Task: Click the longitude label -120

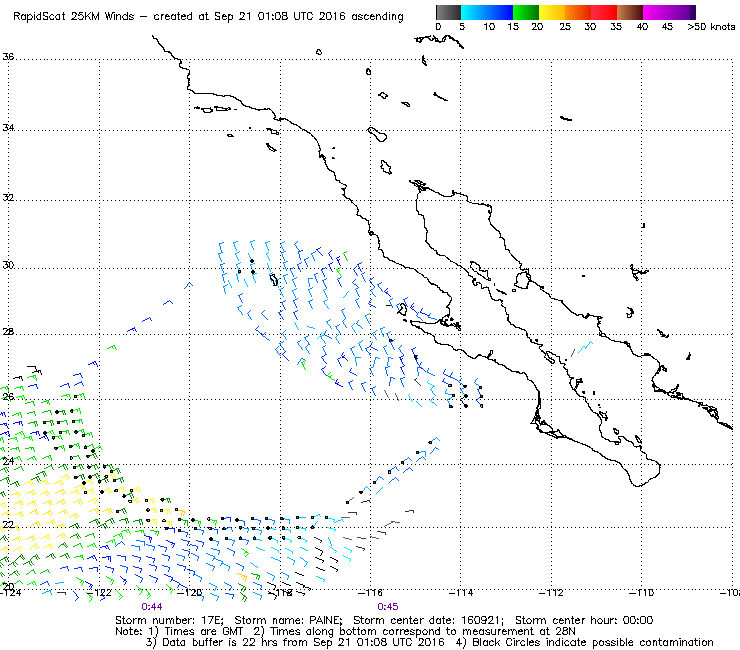Action: (x=189, y=592)
